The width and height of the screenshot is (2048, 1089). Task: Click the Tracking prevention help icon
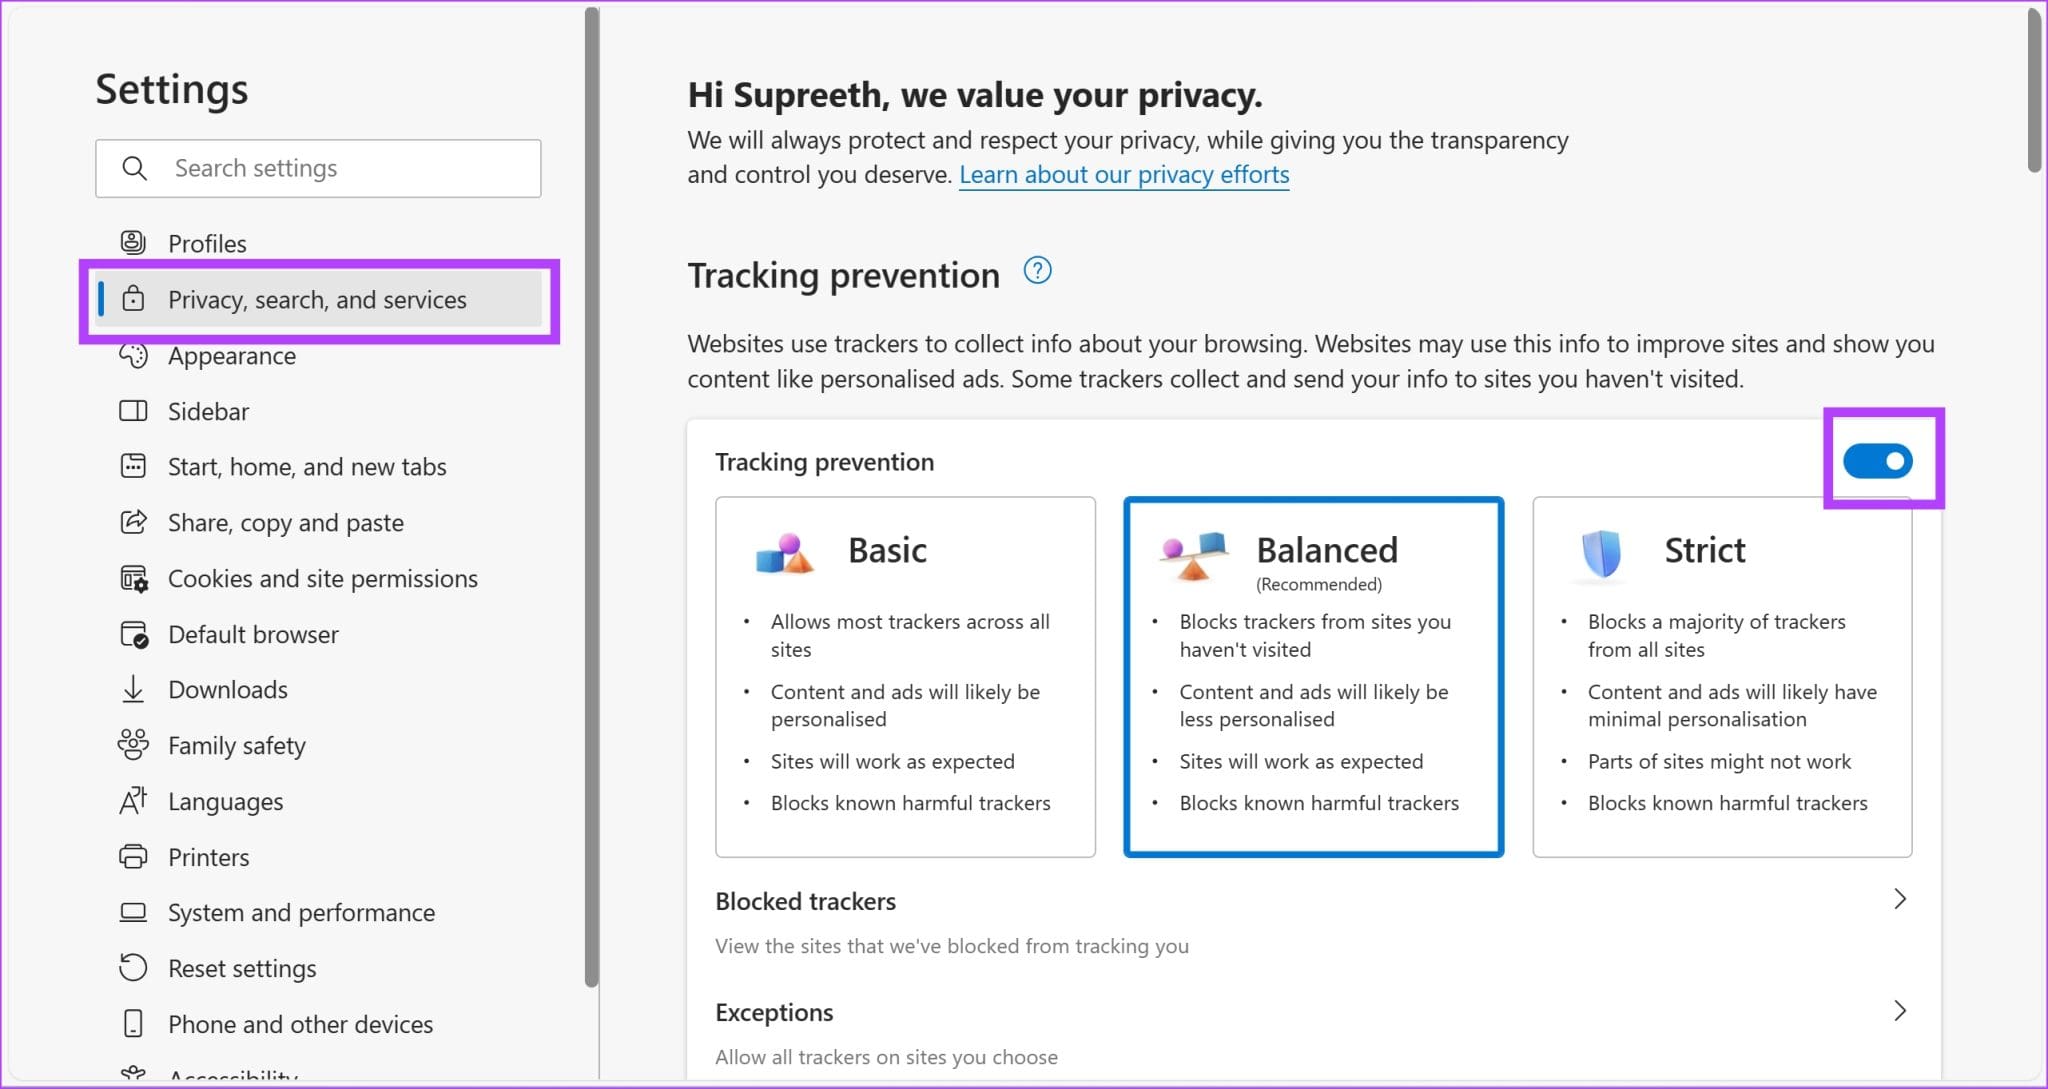pos(1039,270)
